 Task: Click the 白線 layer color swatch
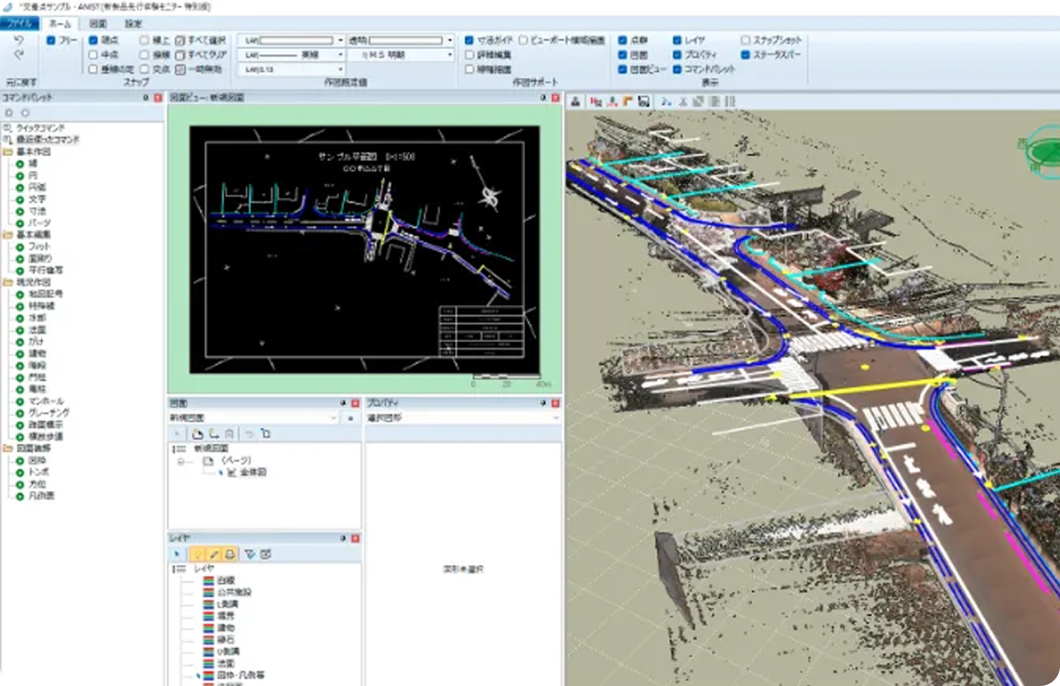[x=209, y=581]
